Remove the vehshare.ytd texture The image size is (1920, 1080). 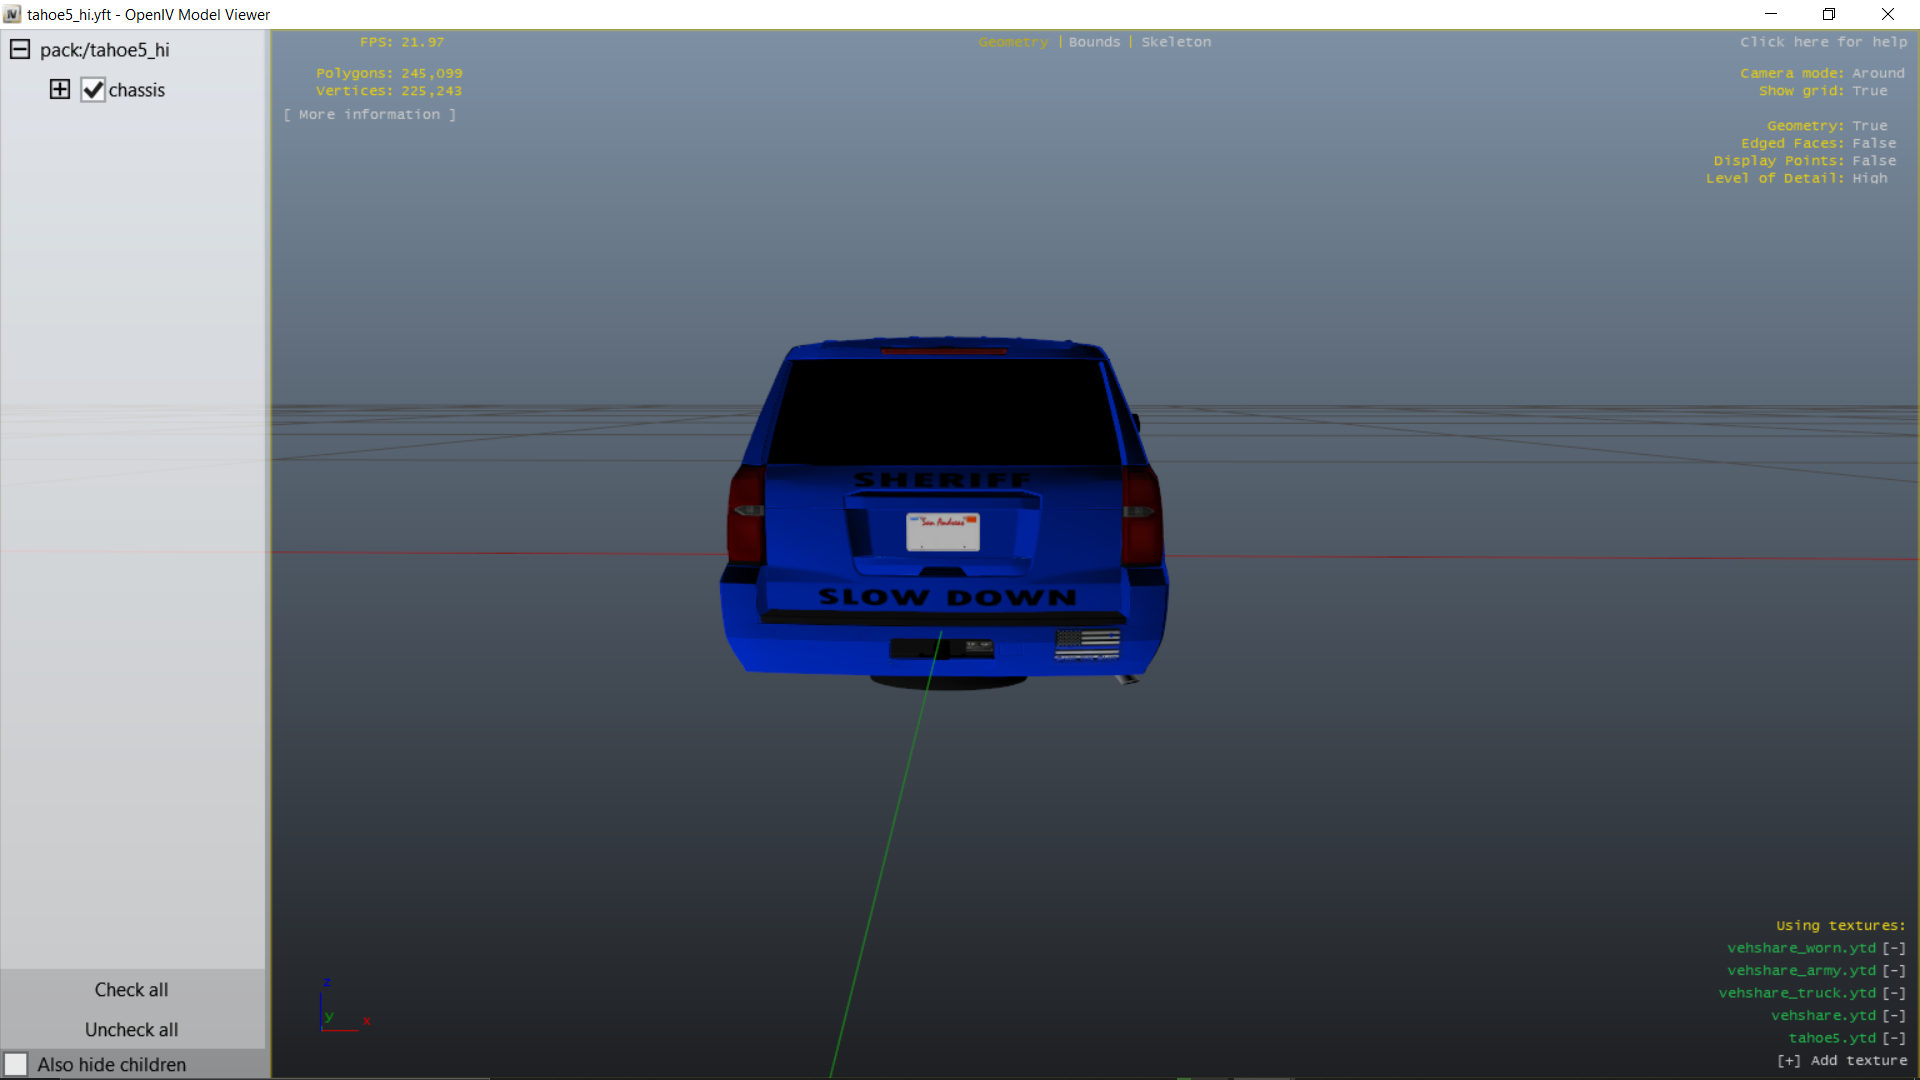[x=1894, y=1016]
